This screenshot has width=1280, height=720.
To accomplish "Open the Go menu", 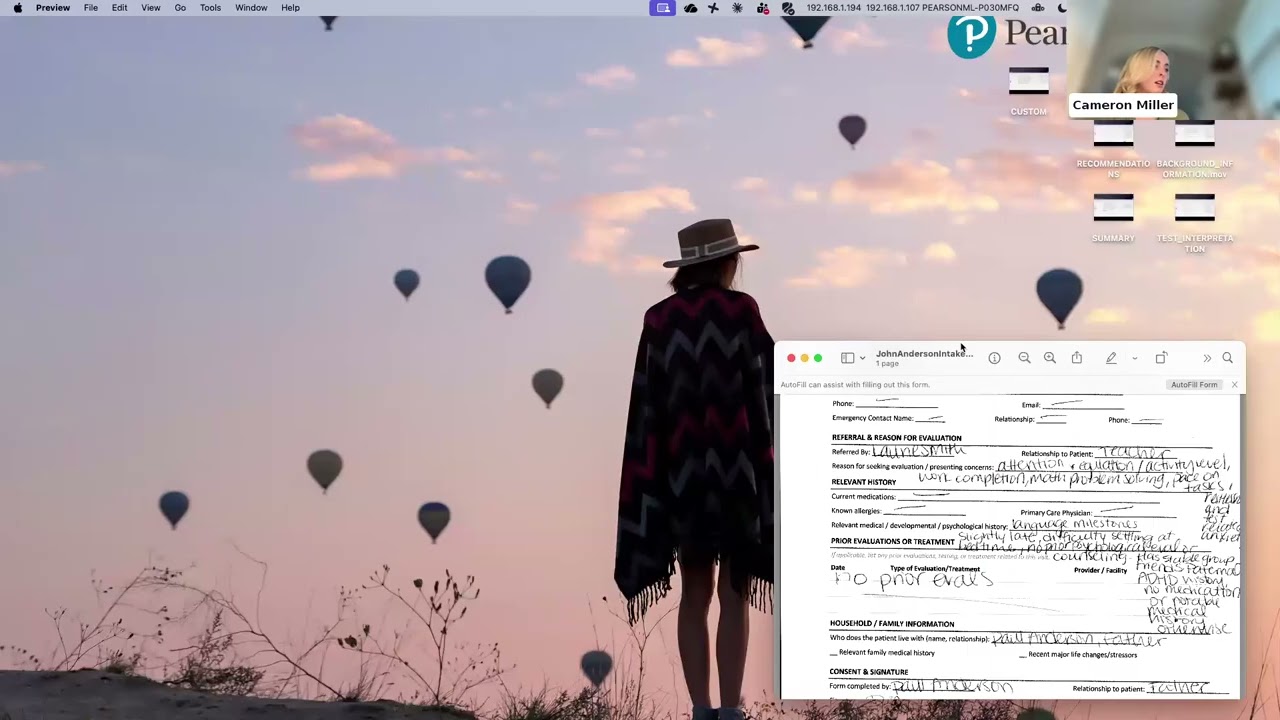I will (x=180, y=8).
